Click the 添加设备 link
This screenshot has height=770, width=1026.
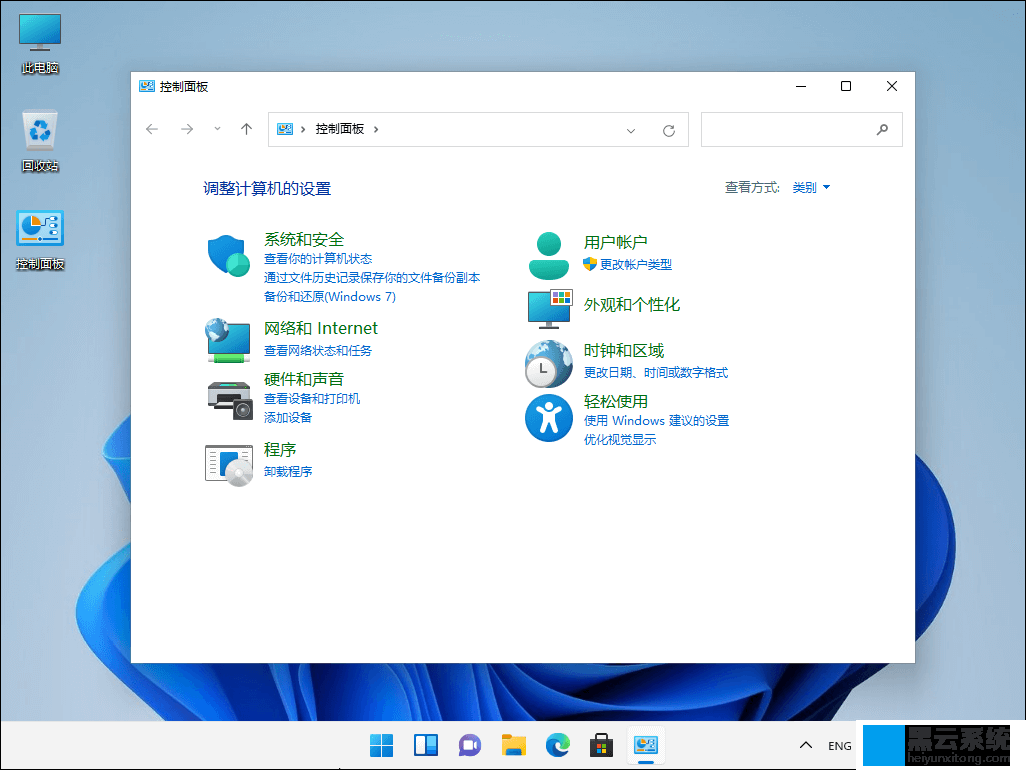(x=288, y=418)
